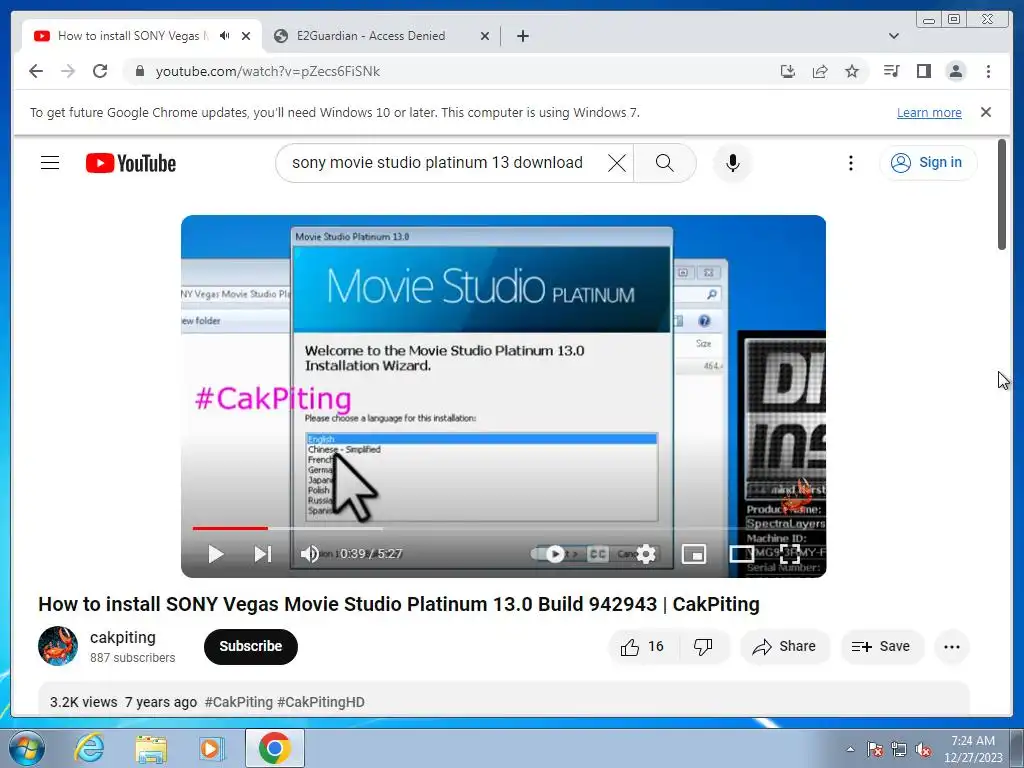Image resolution: width=1024 pixels, height=768 pixels.
Task: Click the #CakPiting hashtag
Action: click(x=238, y=702)
